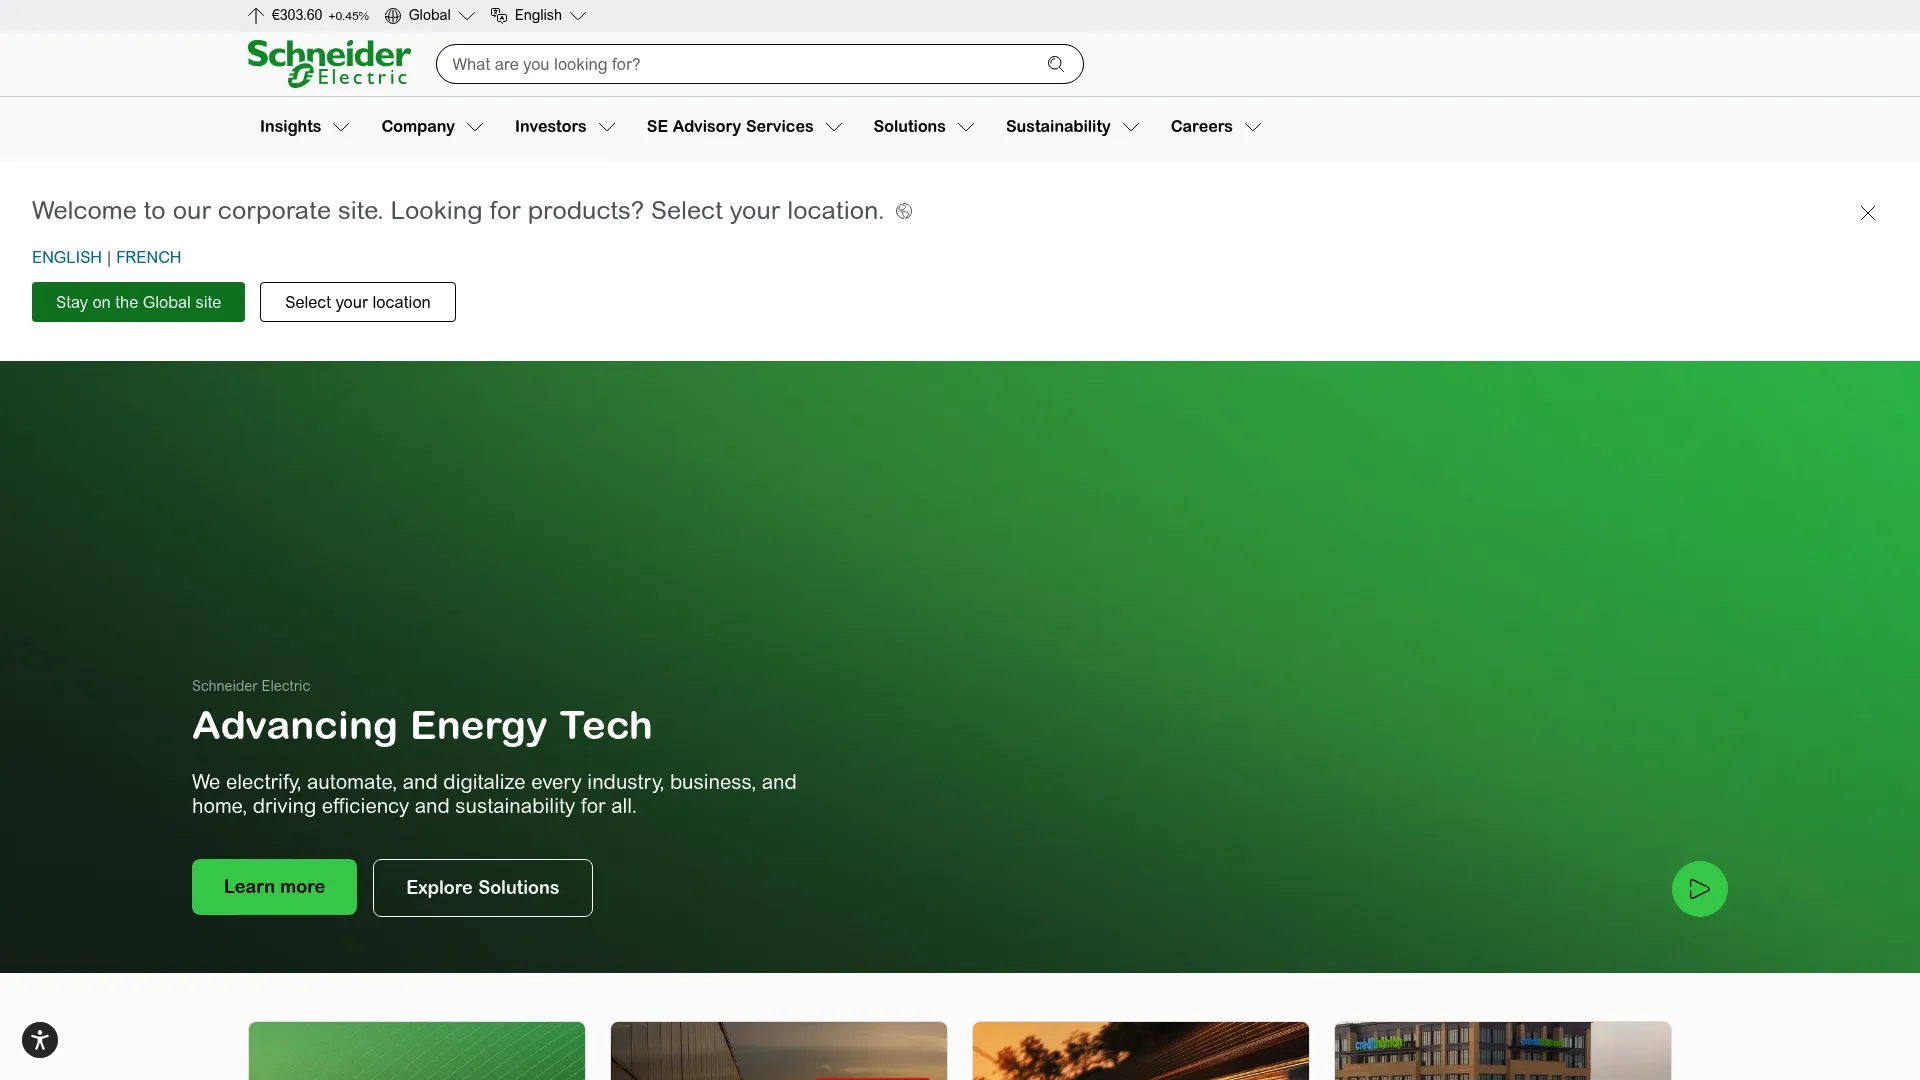Open the Careers menu
Viewport: 1920px width, 1080px height.
click(x=1201, y=127)
